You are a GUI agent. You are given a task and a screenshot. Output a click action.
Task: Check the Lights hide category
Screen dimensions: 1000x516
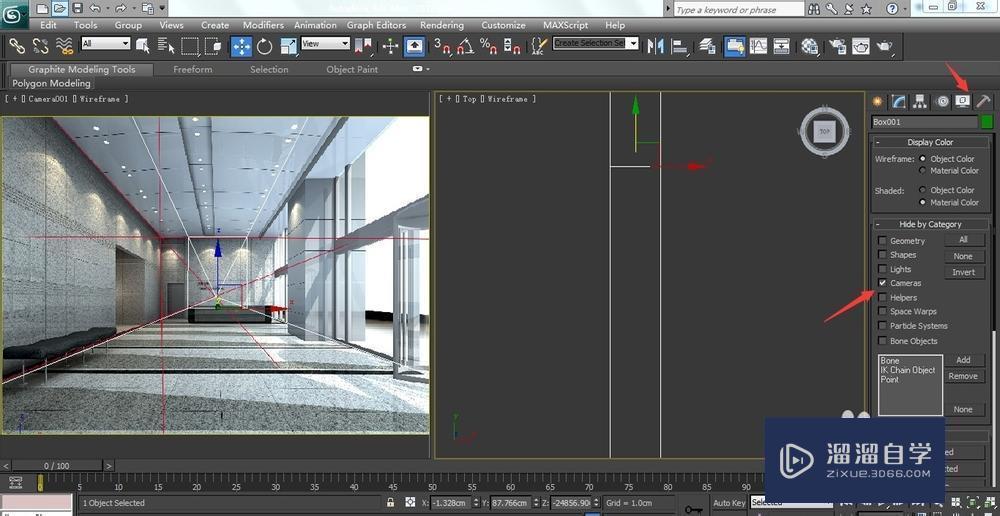[x=883, y=269]
